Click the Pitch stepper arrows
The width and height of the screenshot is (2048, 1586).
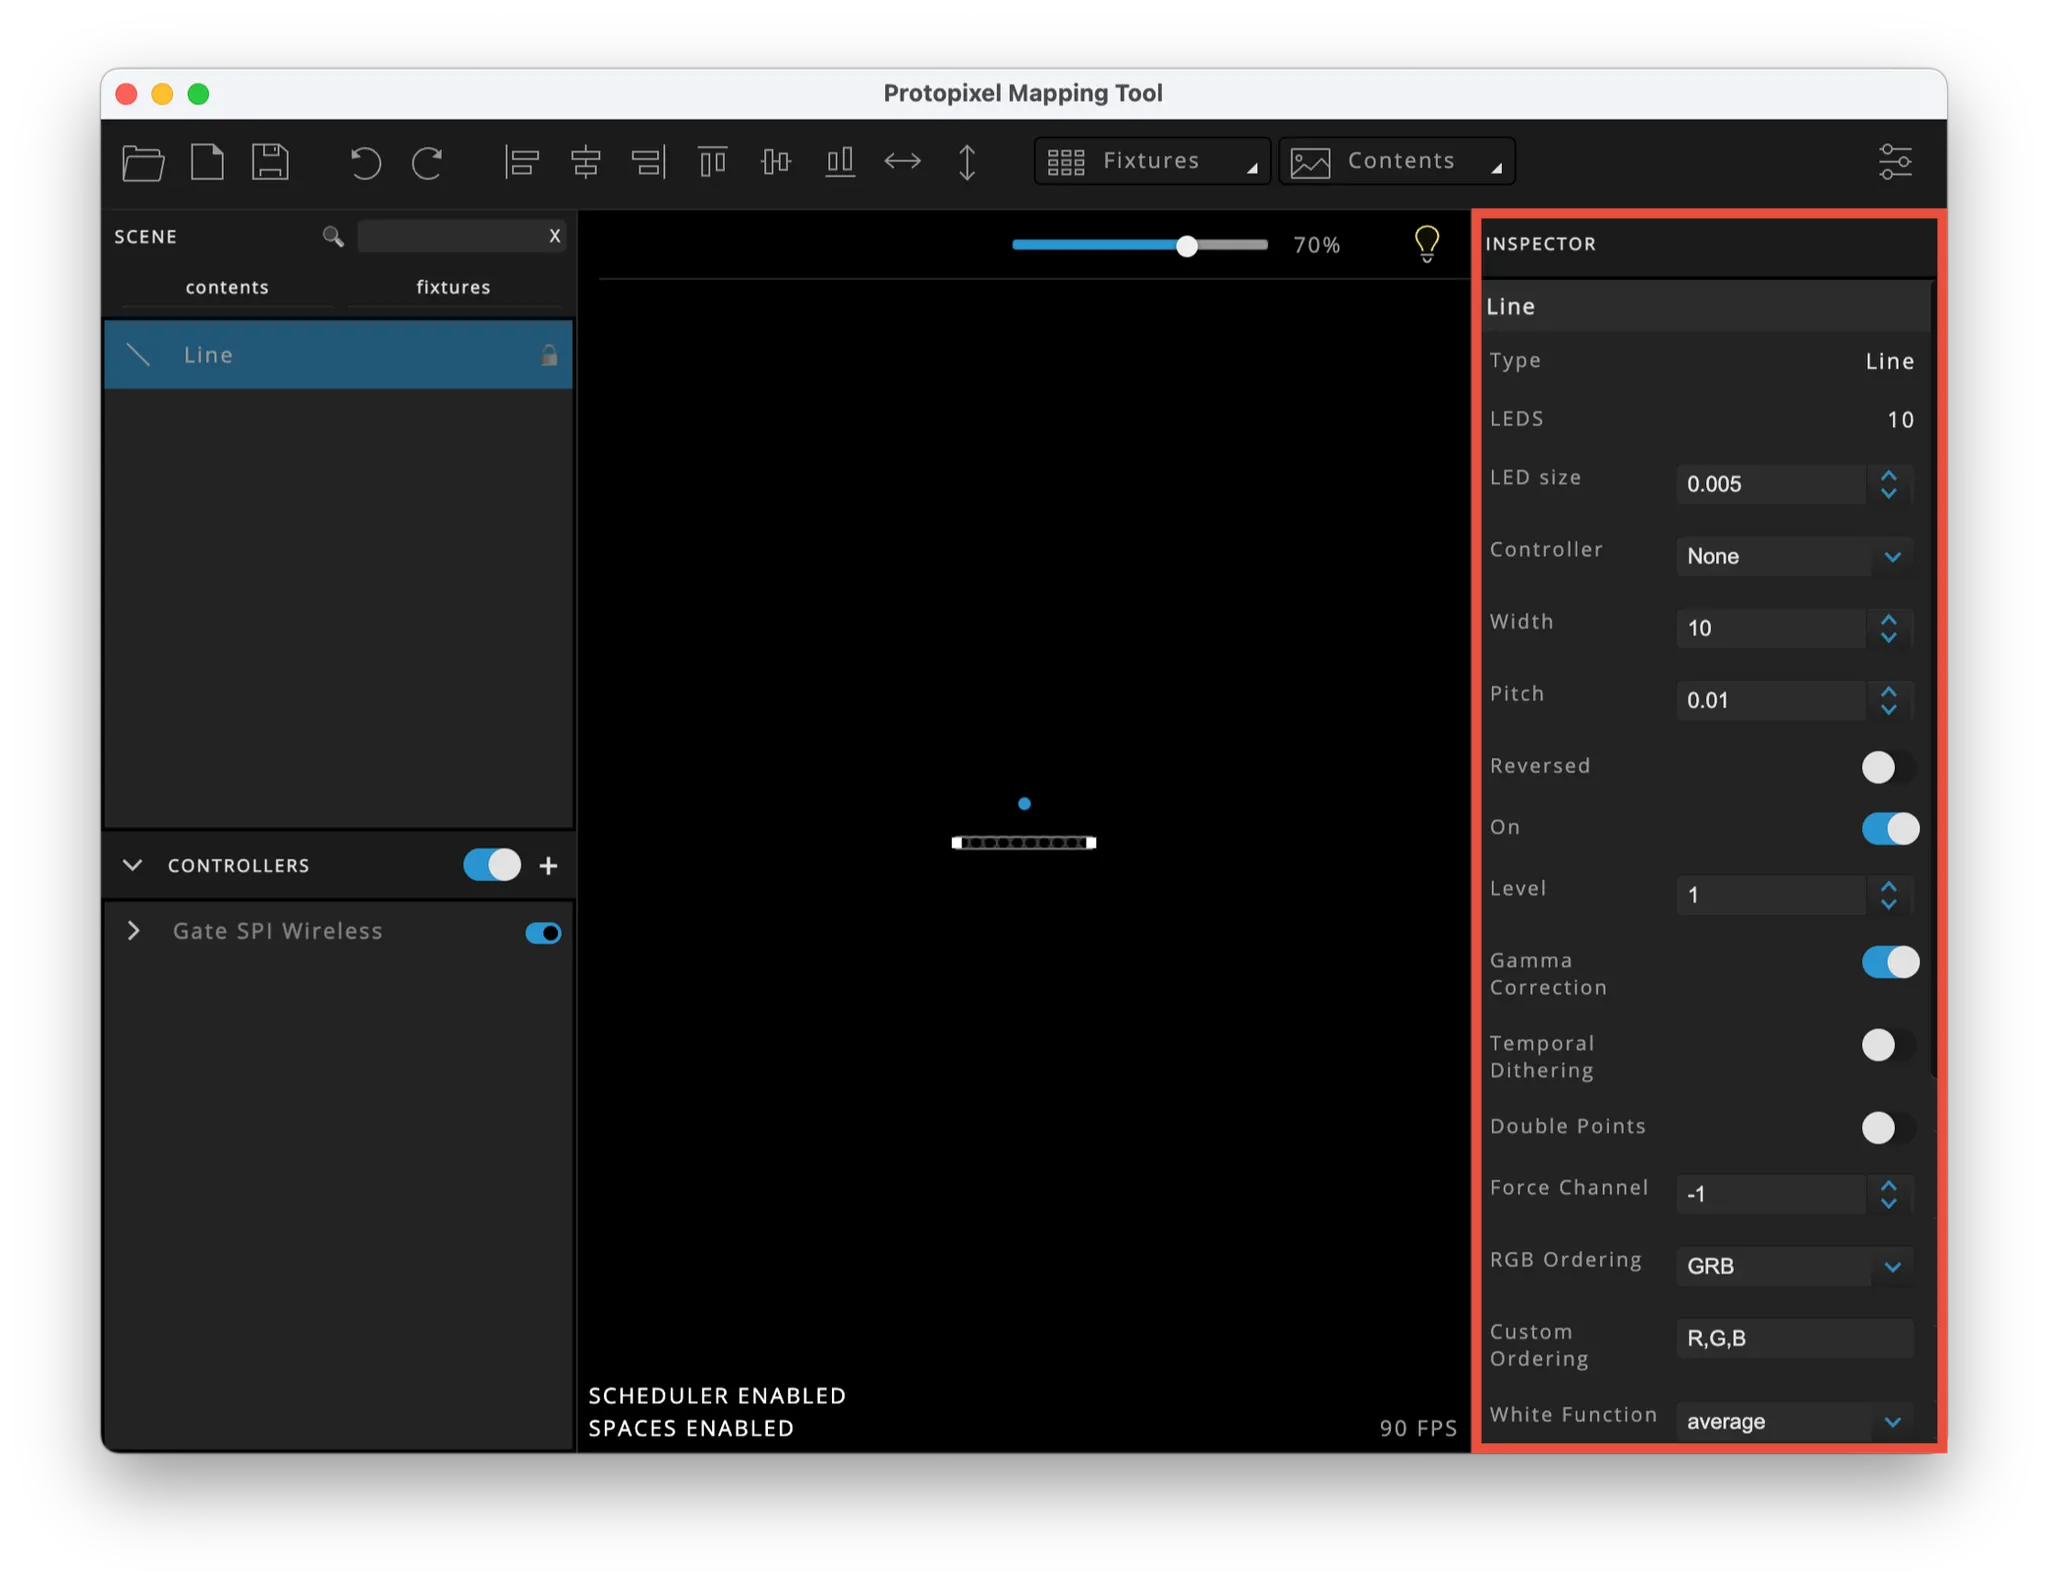pyautogui.click(x=1888, y=700)
